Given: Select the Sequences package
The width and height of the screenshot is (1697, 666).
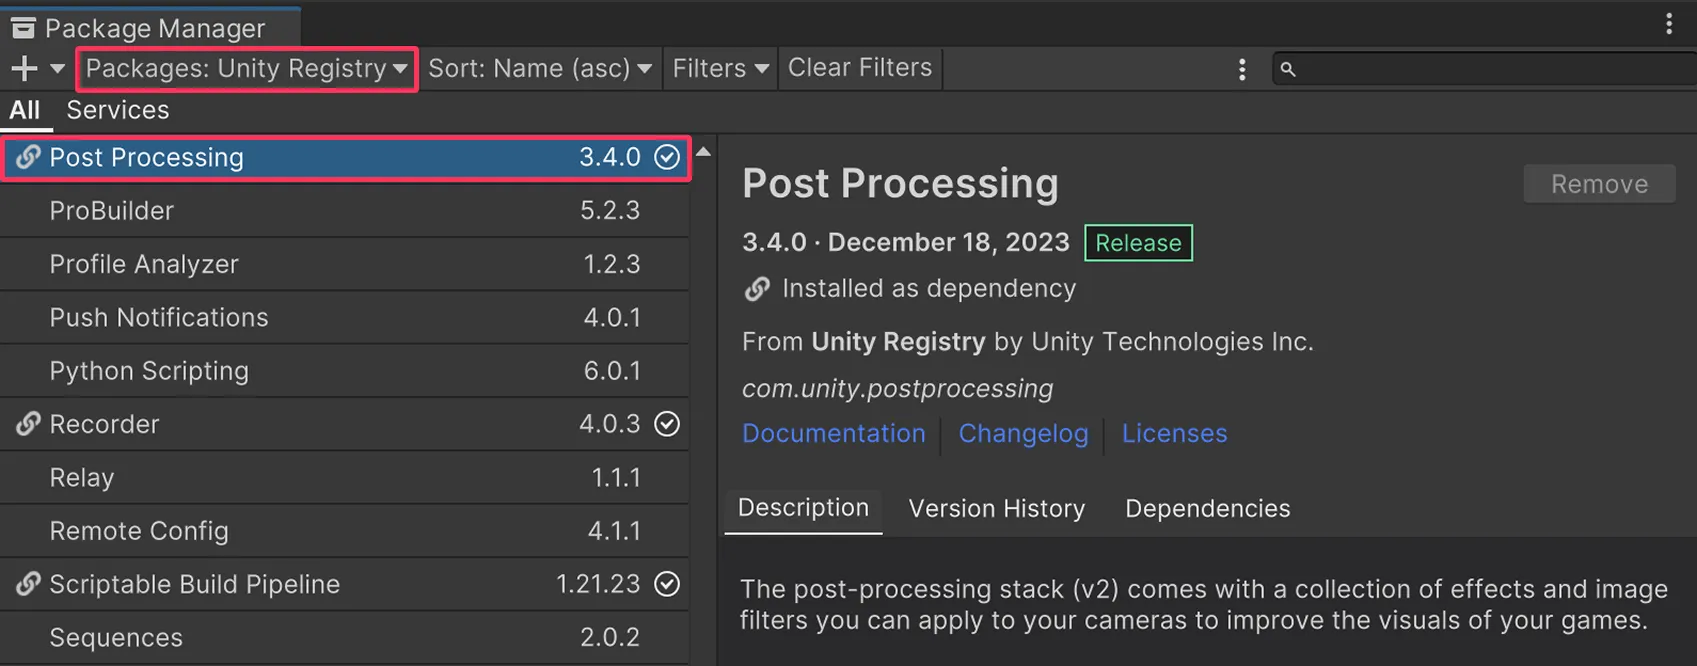Looking at the screenshot, I should 345,637.
